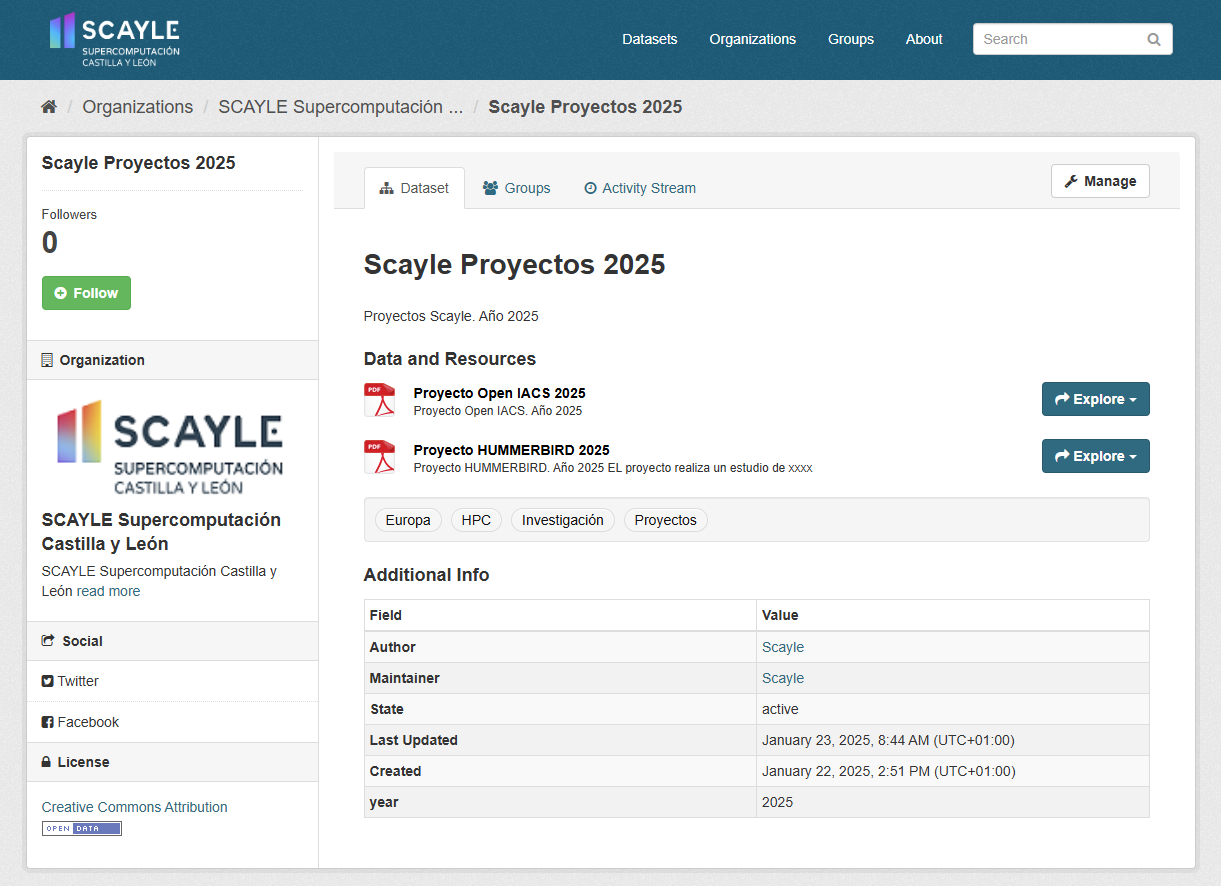Viewport: 1221px width, 886px height.
Task: Select the Dataset tab
Action: click(414, 188)
